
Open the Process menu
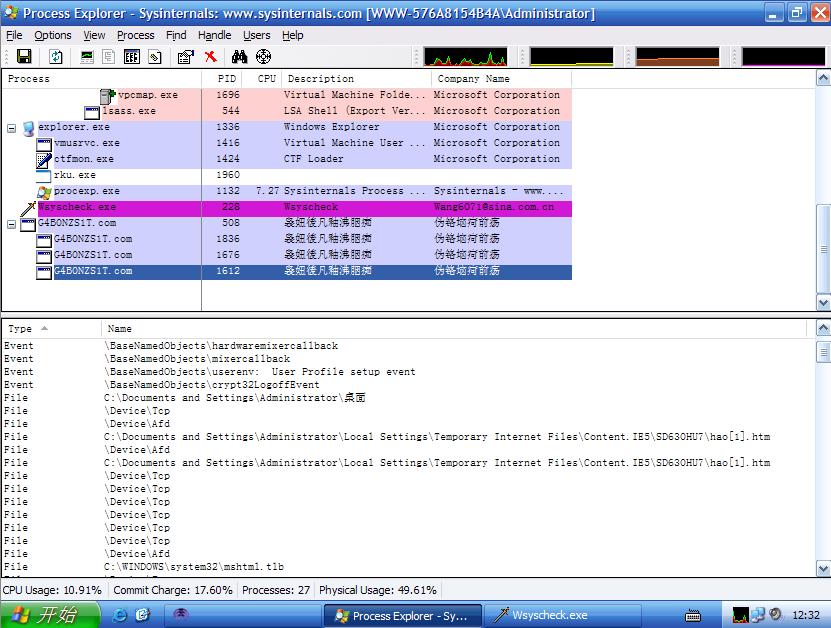point(136,35)
